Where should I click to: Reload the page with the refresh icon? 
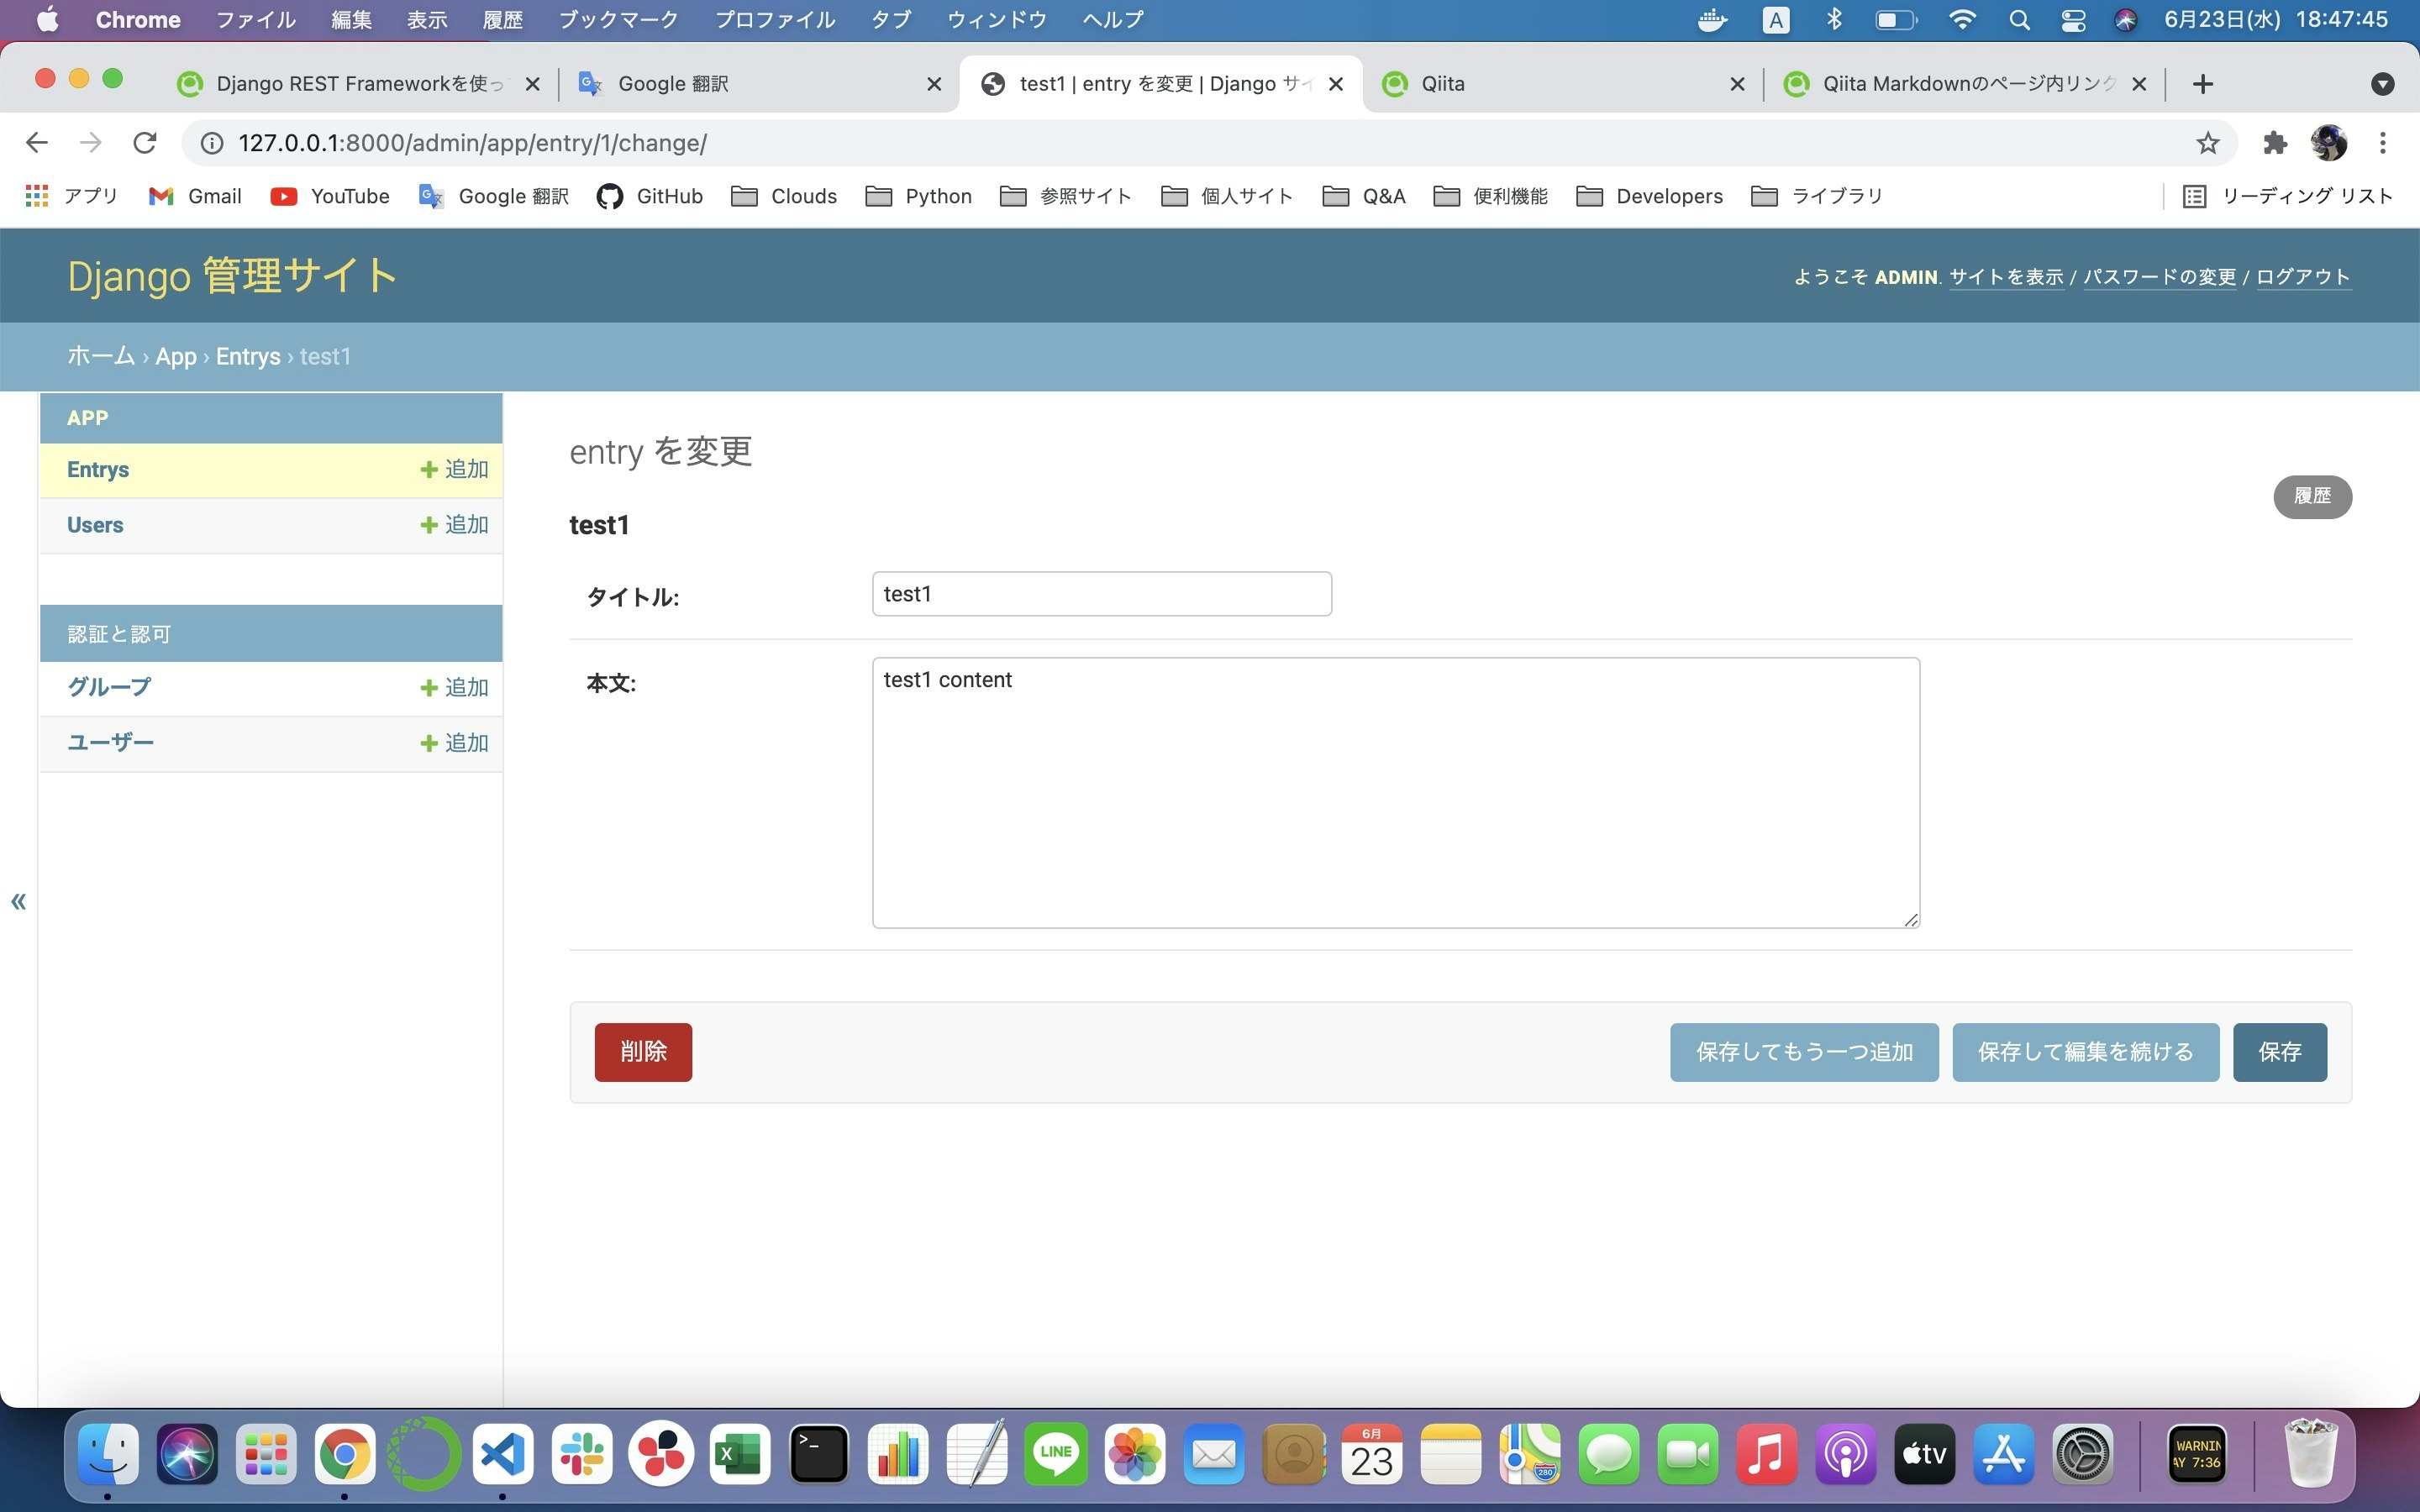145,143
